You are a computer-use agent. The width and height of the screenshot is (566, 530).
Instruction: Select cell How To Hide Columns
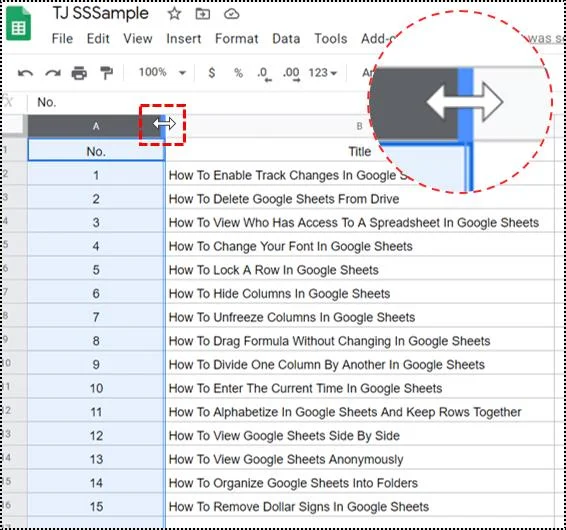[x=360, y=294]
